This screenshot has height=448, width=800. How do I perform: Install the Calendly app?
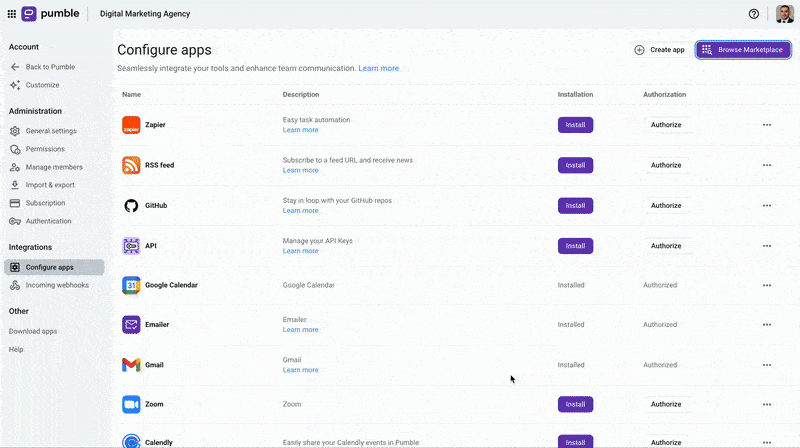575,441
